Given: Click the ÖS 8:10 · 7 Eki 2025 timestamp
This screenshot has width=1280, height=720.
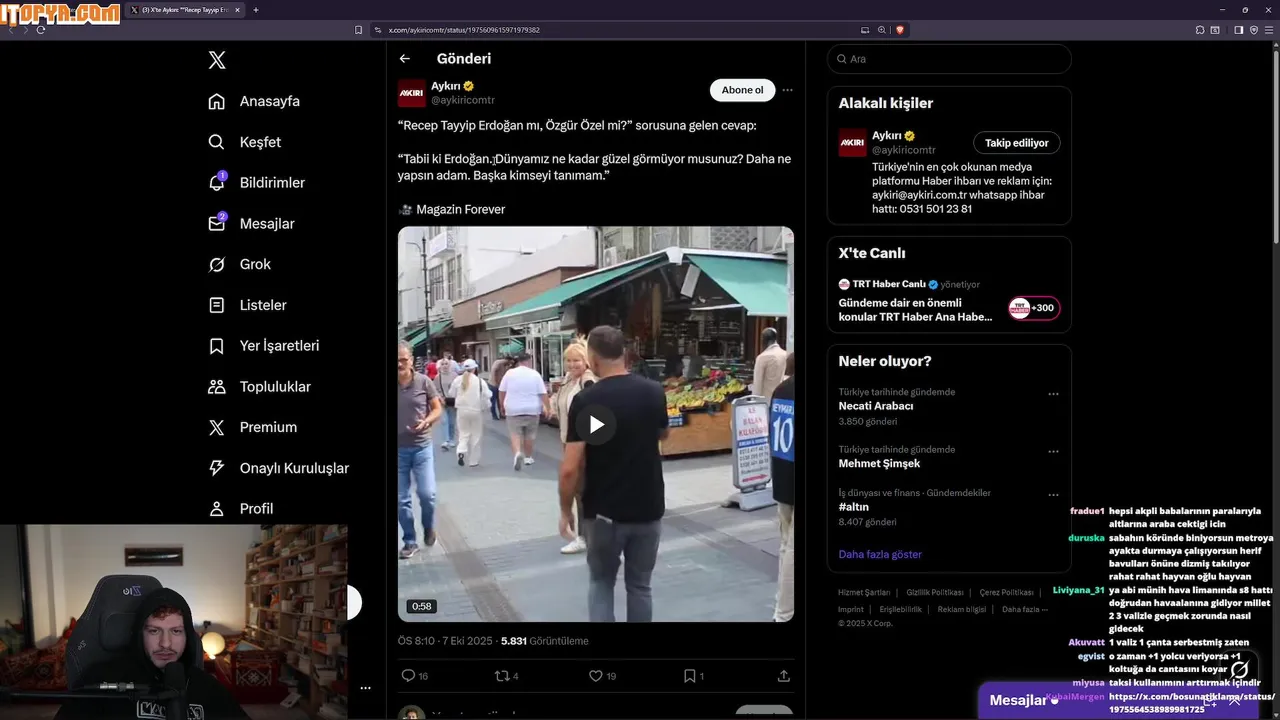Looking at the screenshot, I should (x=445, y=641).
